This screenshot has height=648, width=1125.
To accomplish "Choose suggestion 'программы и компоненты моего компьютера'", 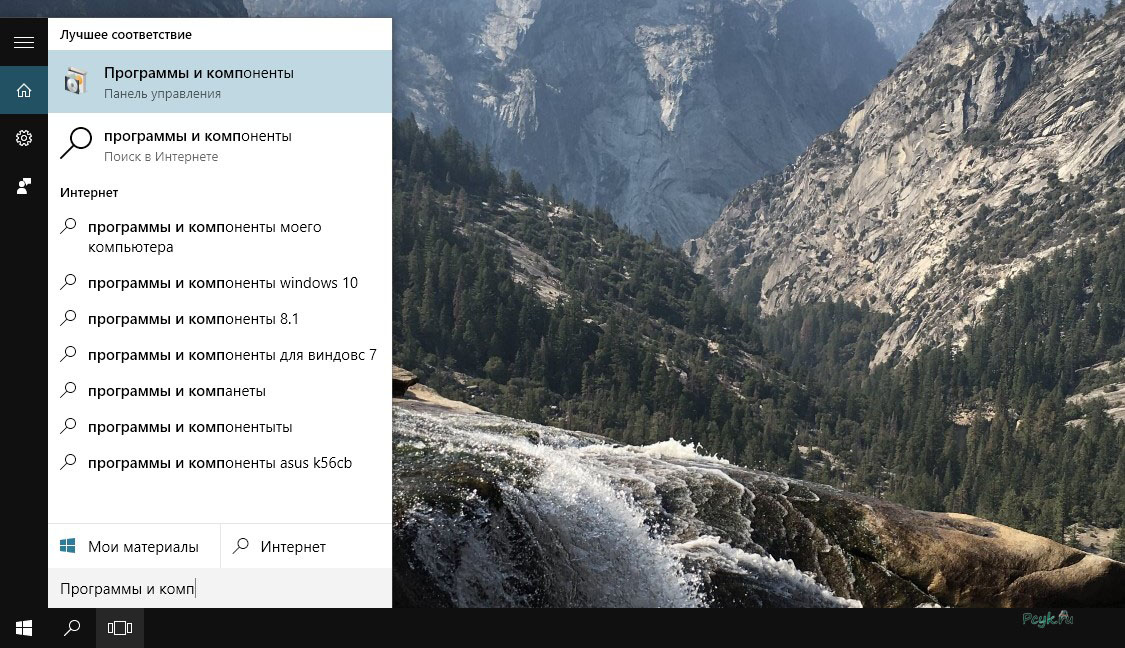I will click(220, 237).
